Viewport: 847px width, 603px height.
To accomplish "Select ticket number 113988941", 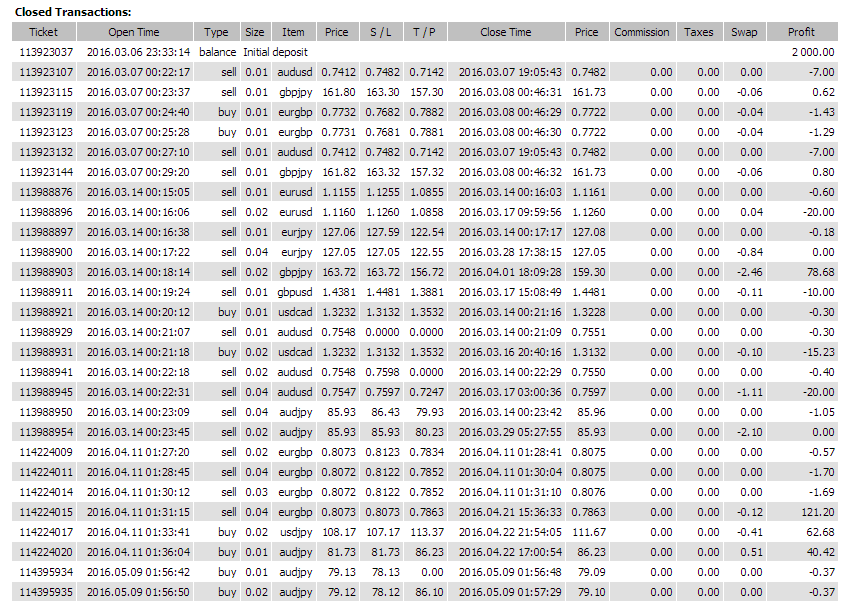I will [x=46, y=372].
